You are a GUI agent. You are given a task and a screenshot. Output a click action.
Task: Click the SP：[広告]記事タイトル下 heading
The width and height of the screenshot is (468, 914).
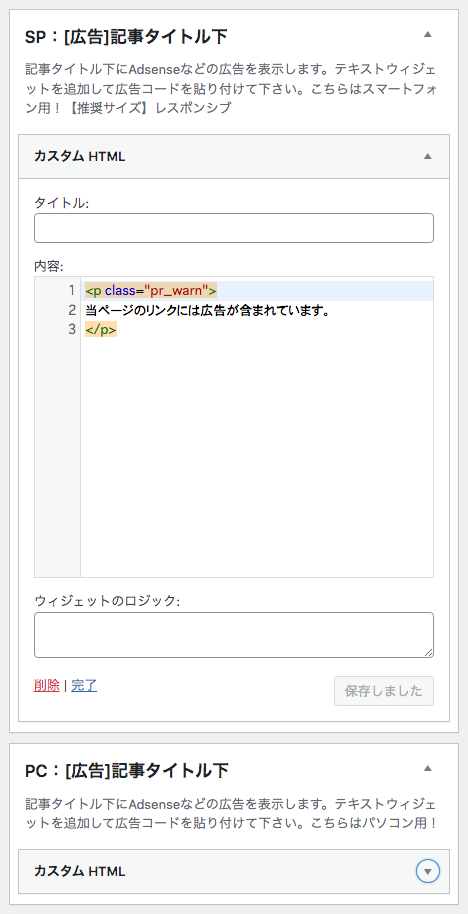tap(126, 37)
